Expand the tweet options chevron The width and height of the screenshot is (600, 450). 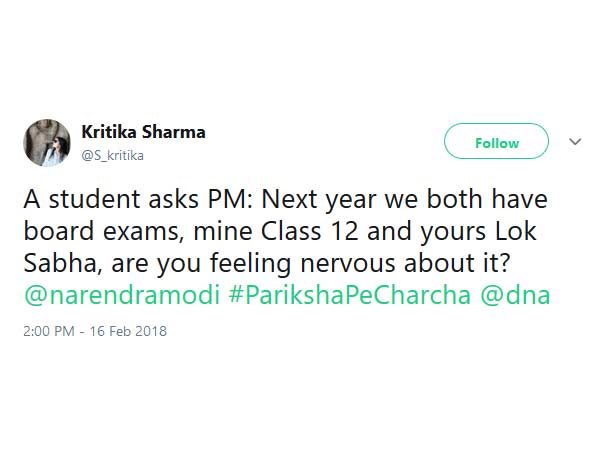point(575,142)
